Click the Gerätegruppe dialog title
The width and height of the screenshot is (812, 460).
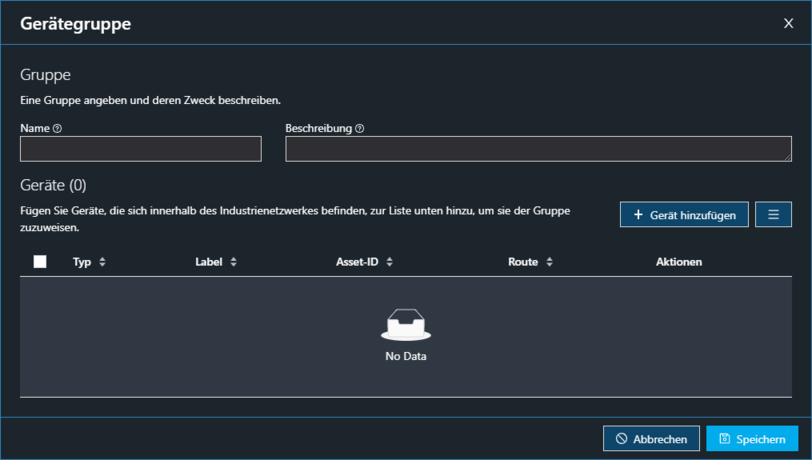click(x=75, y=23)
